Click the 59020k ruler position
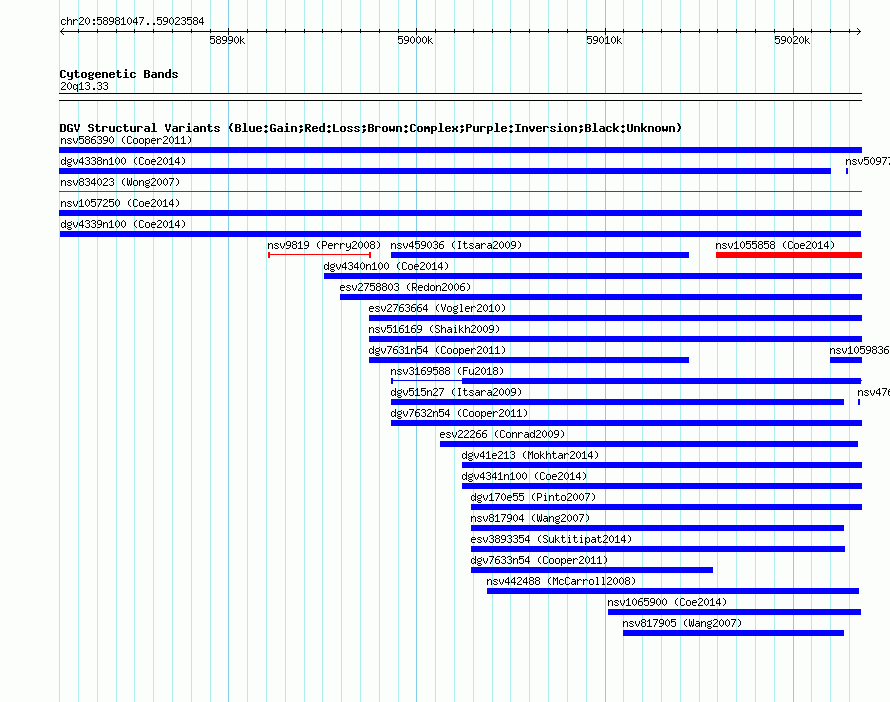Image resolution: width=890 pixels, height=702 pixels. pyautogui.click(x=792, y=40)
